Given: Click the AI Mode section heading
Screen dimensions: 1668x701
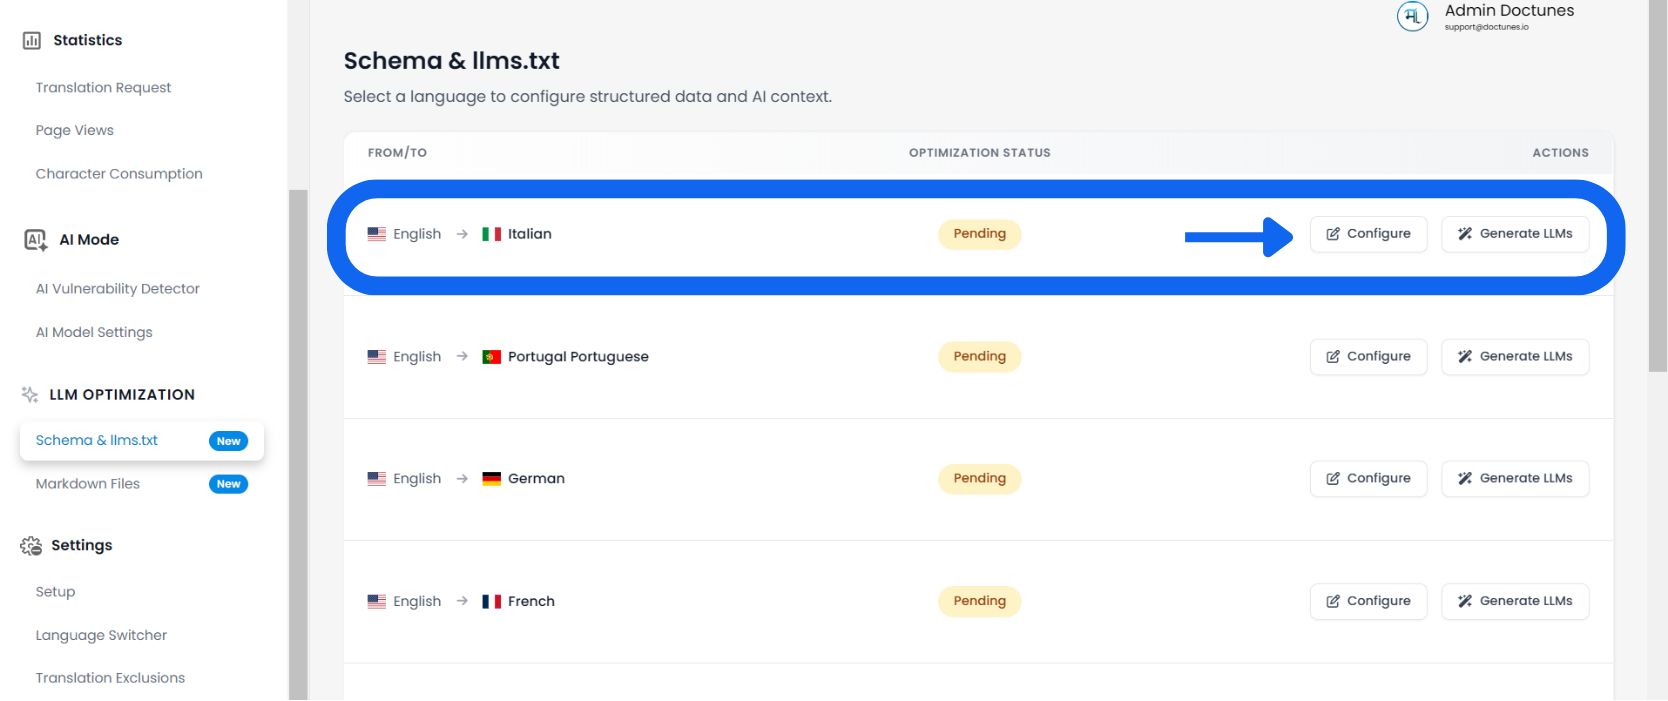Looking at the screenshot, I should click(89, 240).
